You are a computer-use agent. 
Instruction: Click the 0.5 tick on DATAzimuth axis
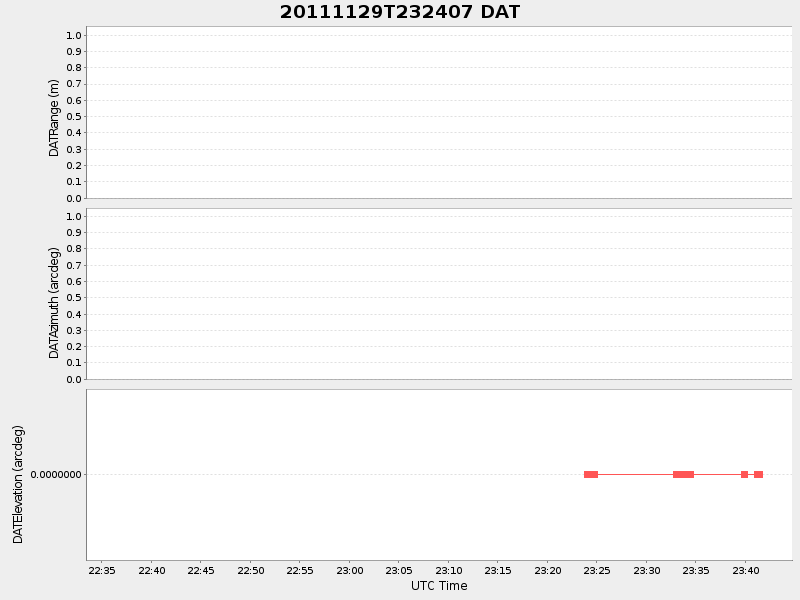coord(74,298)
